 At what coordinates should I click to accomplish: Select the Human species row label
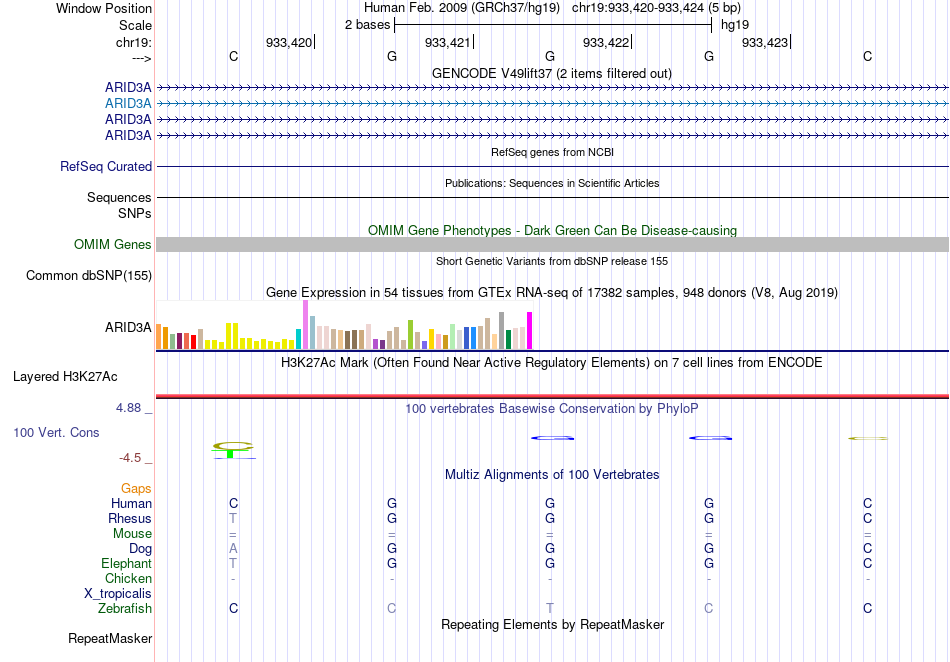click(131, 503)
